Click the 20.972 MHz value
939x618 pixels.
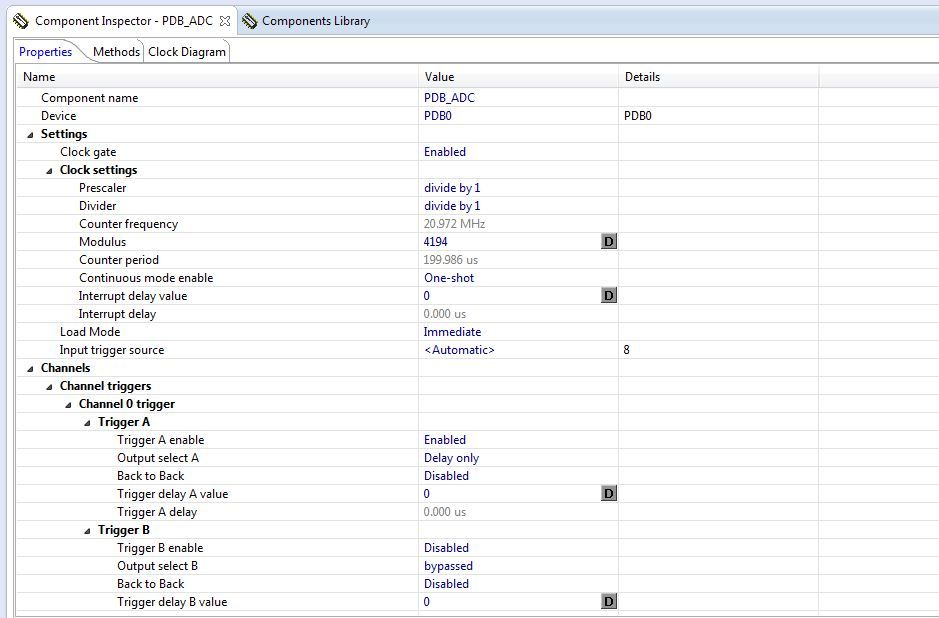pyautogui.click(x=454, y=224)
